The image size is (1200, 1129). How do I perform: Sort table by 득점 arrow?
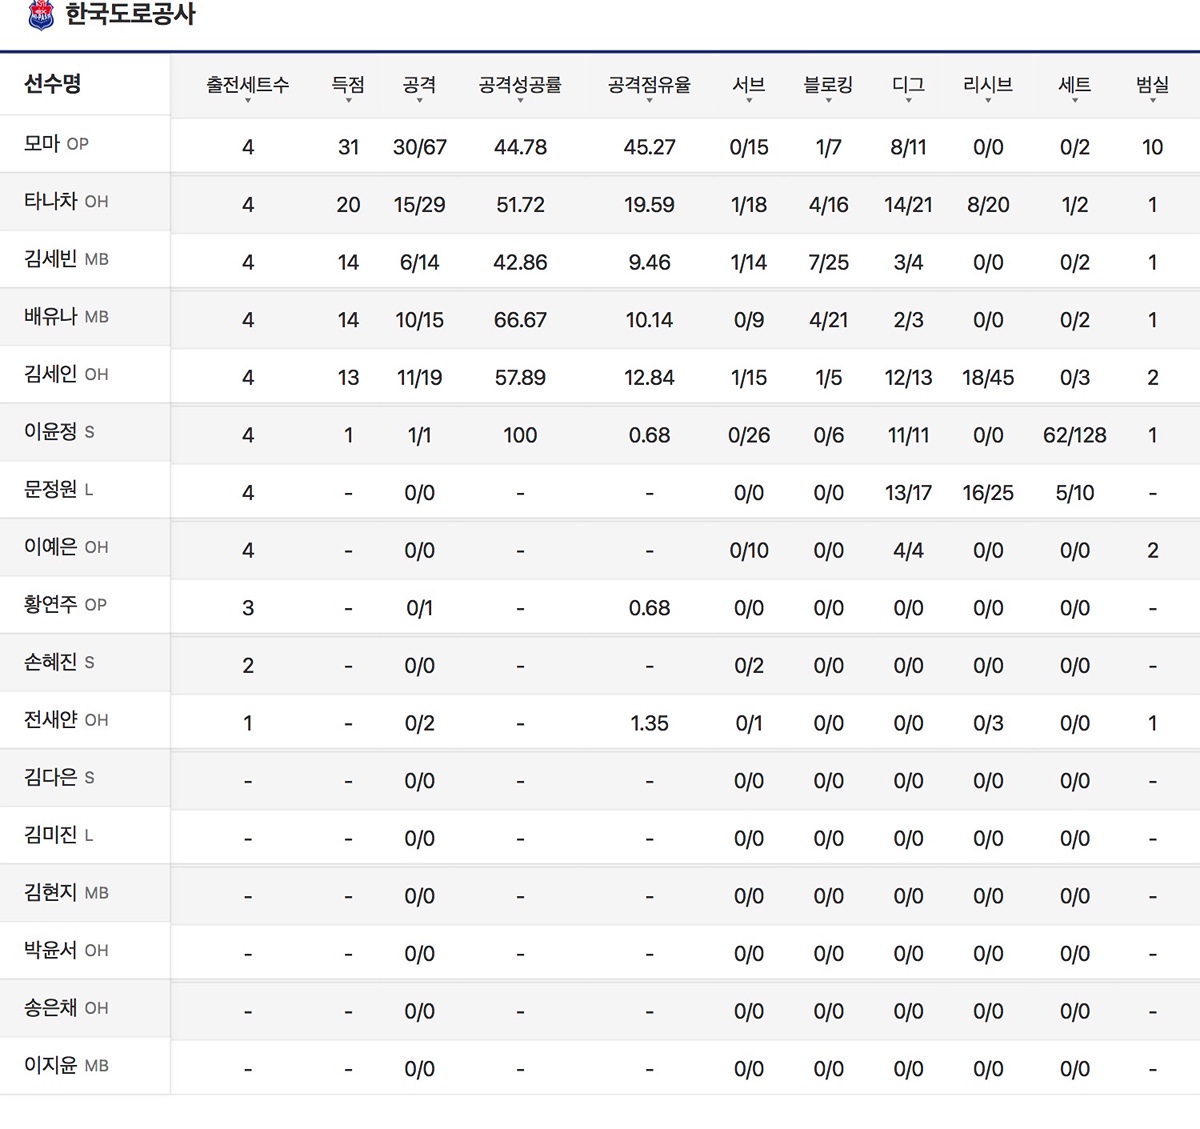click(x=348, y=99)
